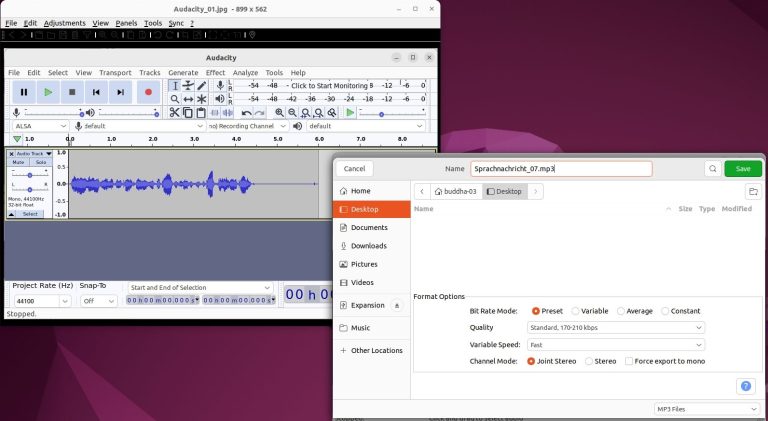Fit project to width zoom icon
This screenshot has width=768, height=421.
319,113
